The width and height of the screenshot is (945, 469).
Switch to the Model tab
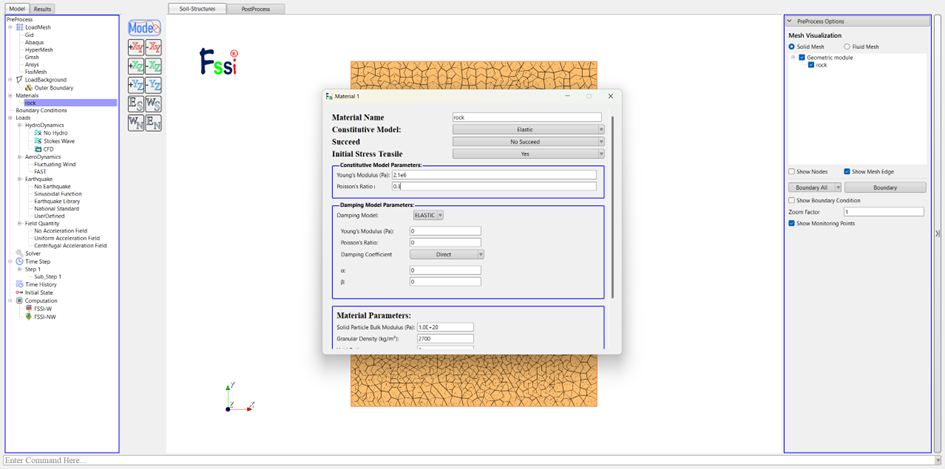pos(16,8)
